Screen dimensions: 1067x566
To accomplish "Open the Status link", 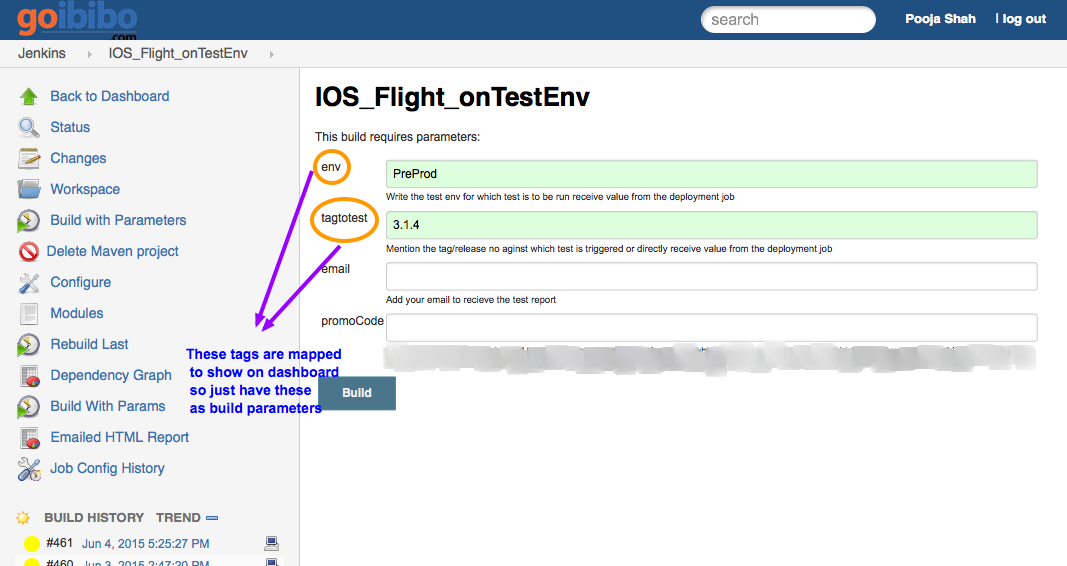I will pyautogui.click(x=70, y=127).
